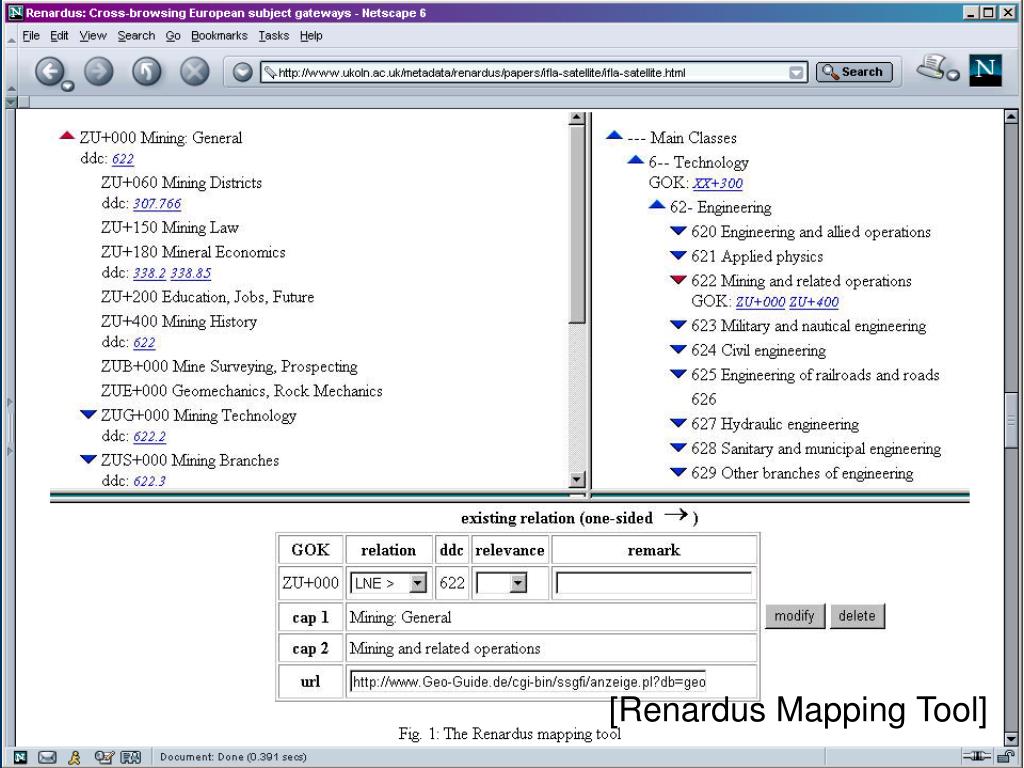
Task: Open the Help menu
Action: [x=312, y=36]
